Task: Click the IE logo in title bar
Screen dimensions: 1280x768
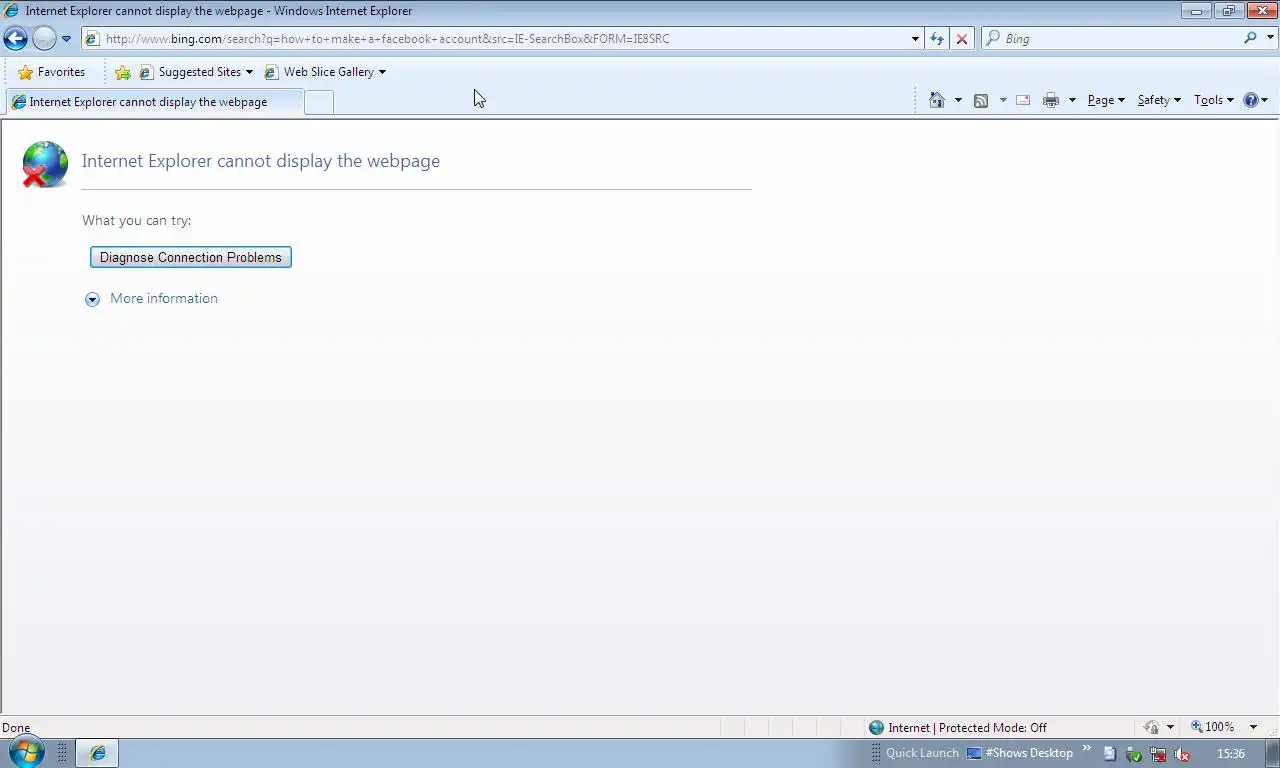Action: (x=12, y=11)
